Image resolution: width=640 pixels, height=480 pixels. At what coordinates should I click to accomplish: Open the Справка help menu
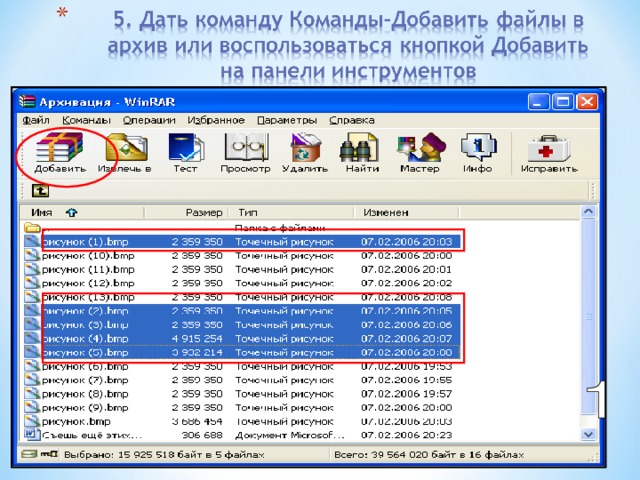pyautogui.click(x=351, y=120)
